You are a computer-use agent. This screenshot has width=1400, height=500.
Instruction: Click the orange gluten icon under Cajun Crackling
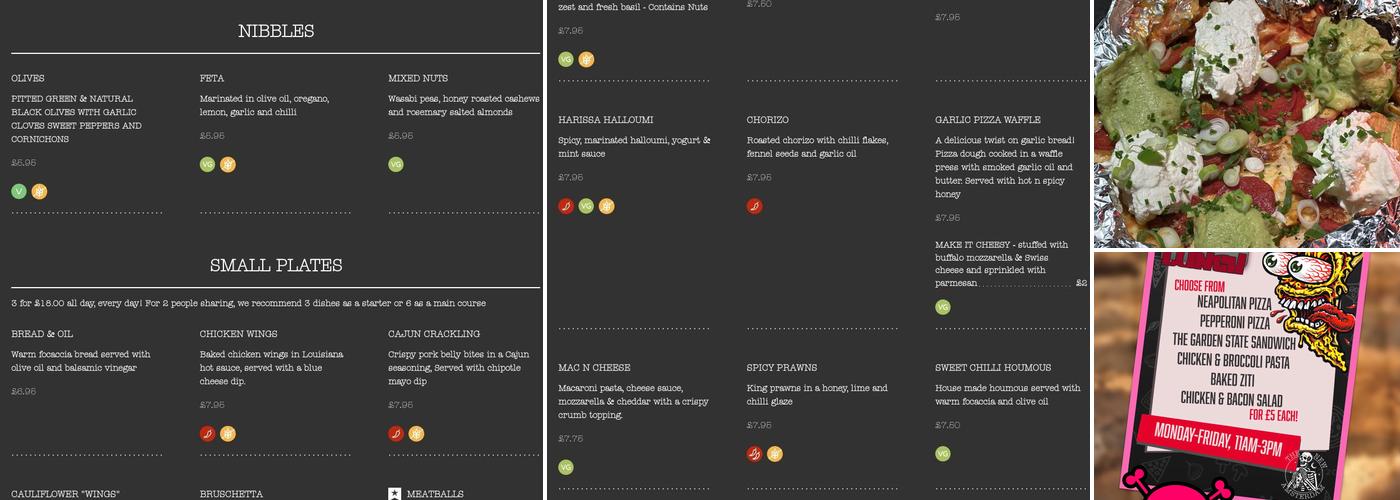click(x=416, y=434)
